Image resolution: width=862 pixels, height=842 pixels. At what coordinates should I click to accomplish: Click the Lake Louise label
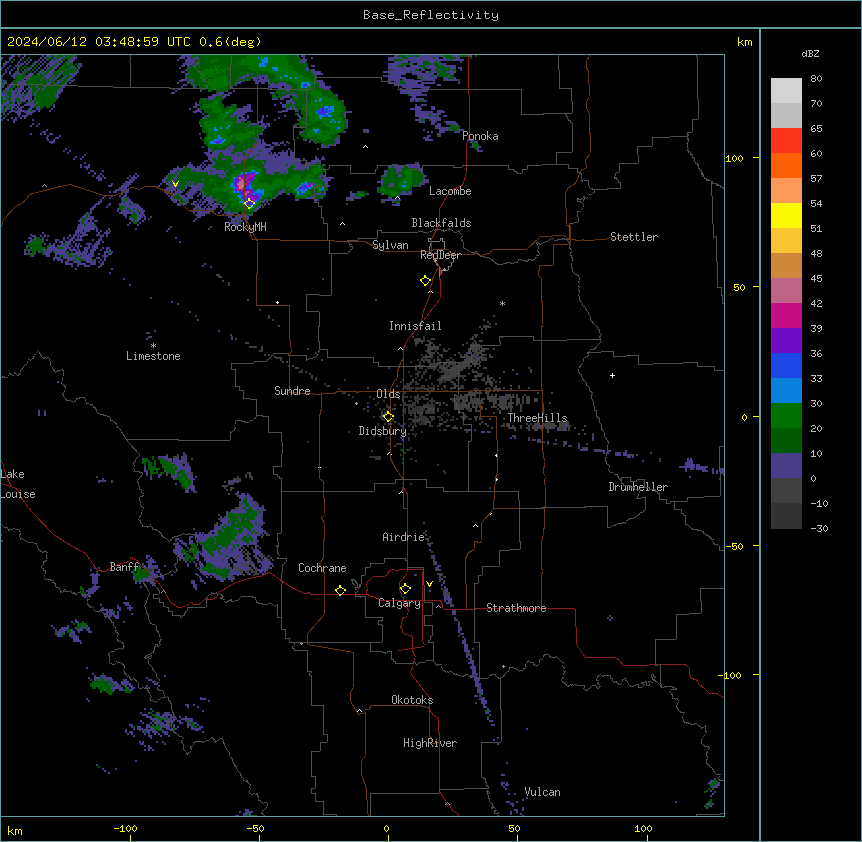click(18, 484)
